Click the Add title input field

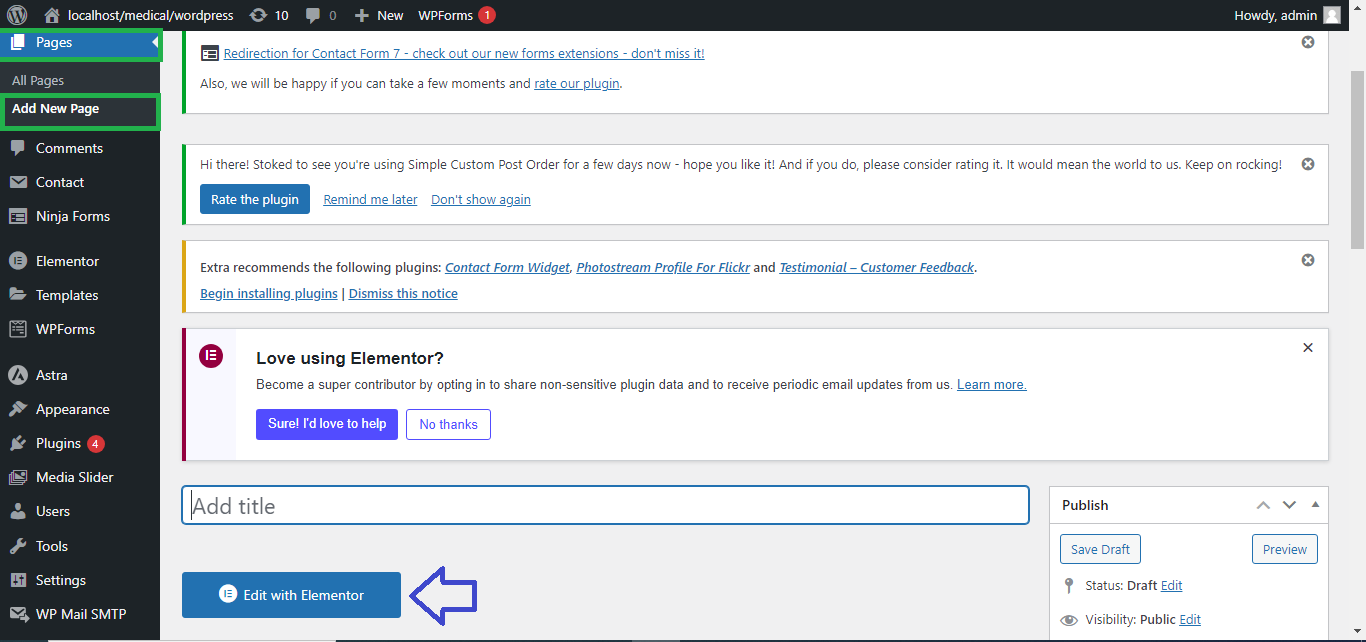(x=605, y=506)
